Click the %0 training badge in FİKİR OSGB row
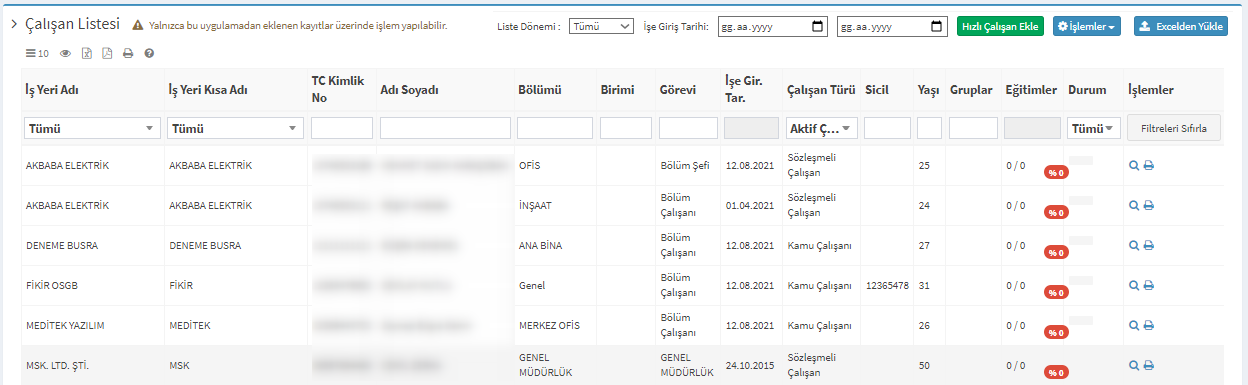The width and height of the screenshot is (1248, 385). click(1055, 292)
